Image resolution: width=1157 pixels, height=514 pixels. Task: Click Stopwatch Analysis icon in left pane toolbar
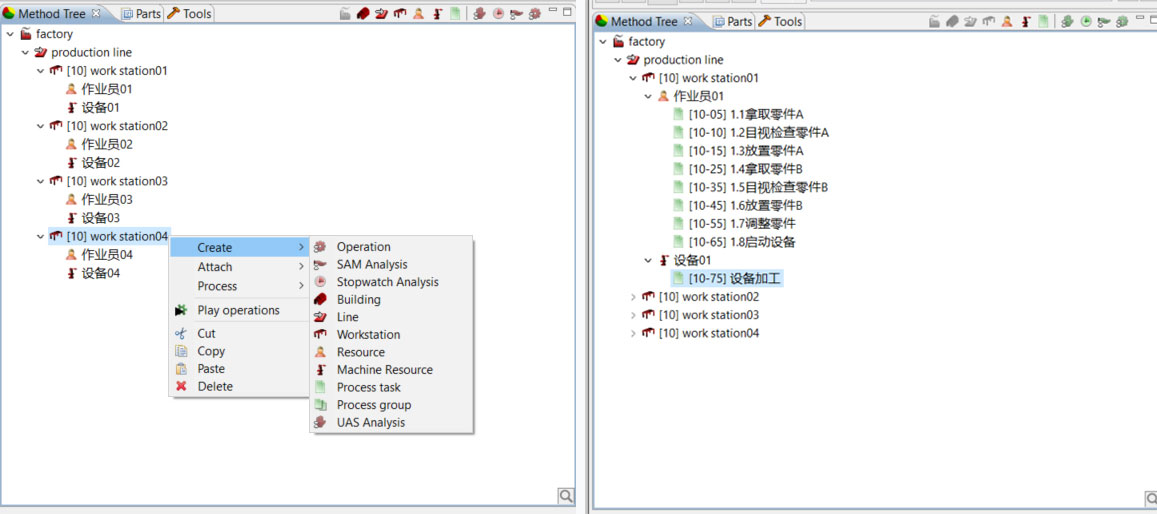[x=498, y=14]
